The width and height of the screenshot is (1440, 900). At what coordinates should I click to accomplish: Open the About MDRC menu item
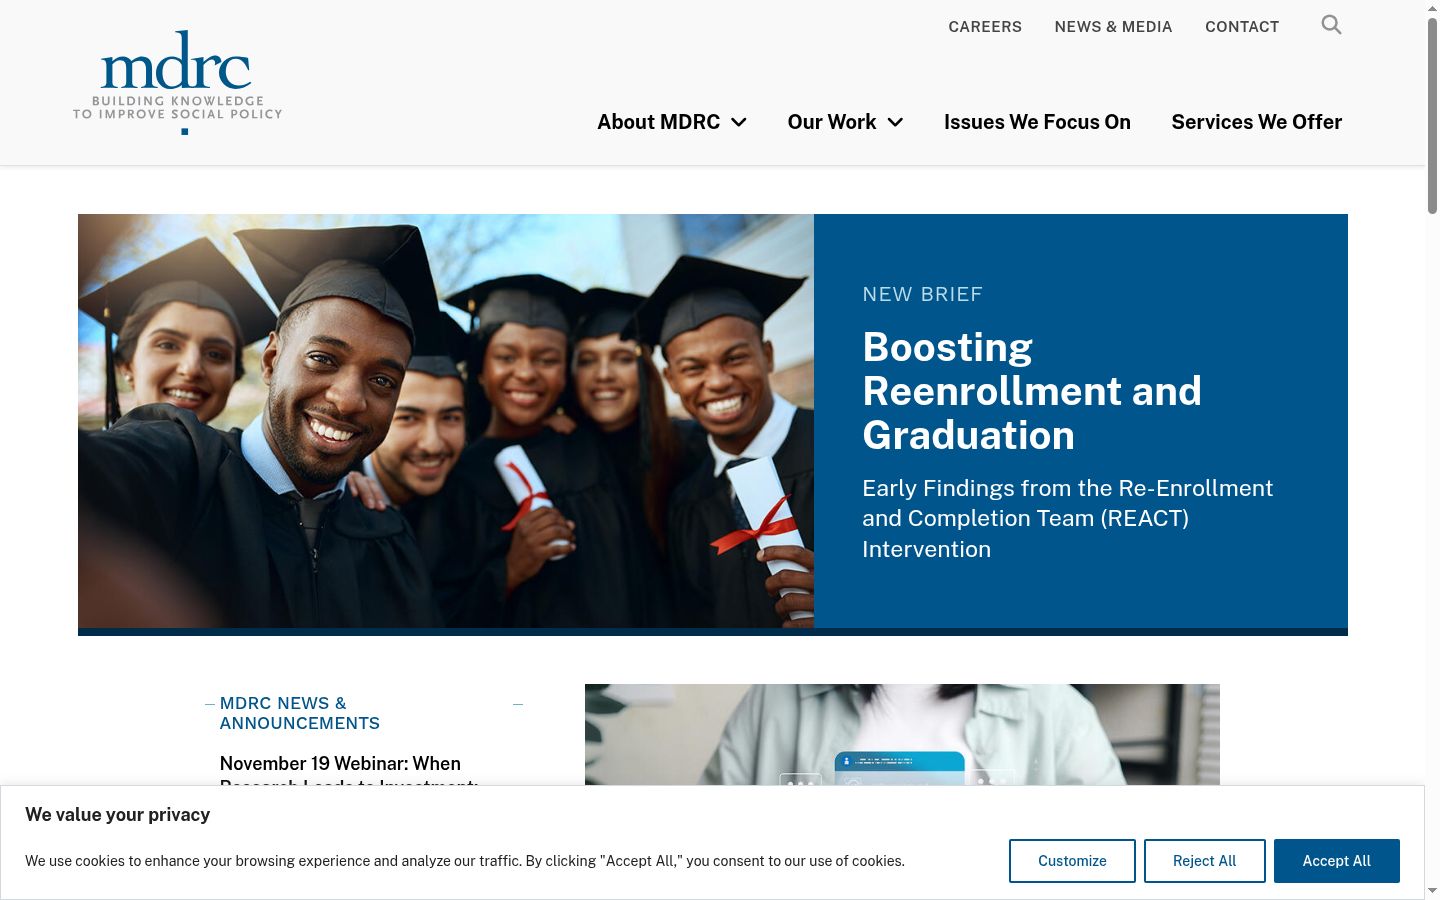point(658,122)
